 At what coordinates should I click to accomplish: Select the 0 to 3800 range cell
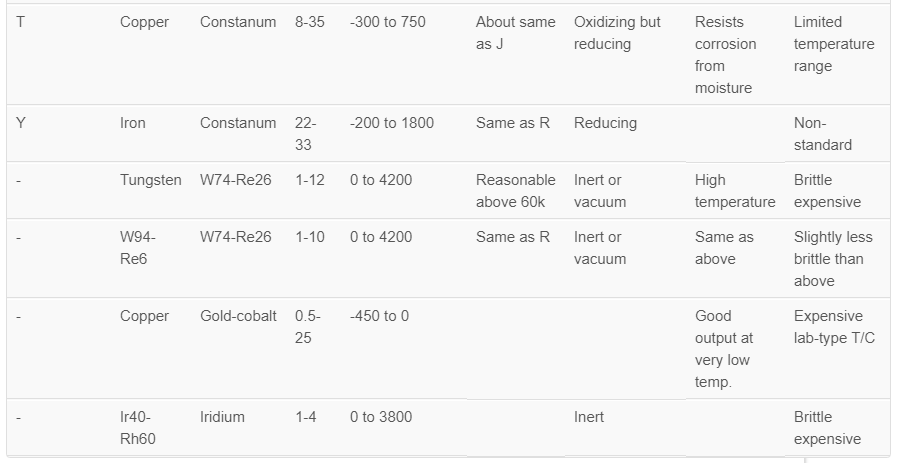point(381,417)
